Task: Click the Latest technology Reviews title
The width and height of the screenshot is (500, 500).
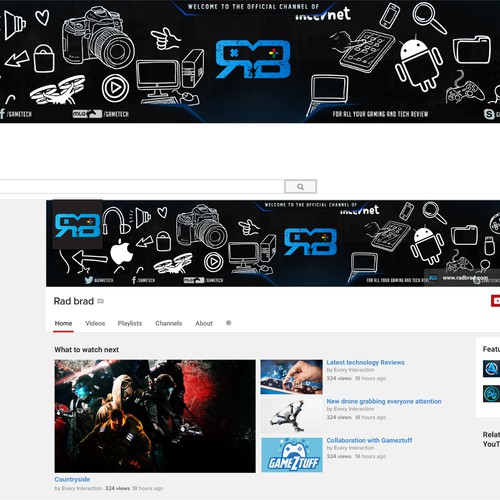Action: 366,362
